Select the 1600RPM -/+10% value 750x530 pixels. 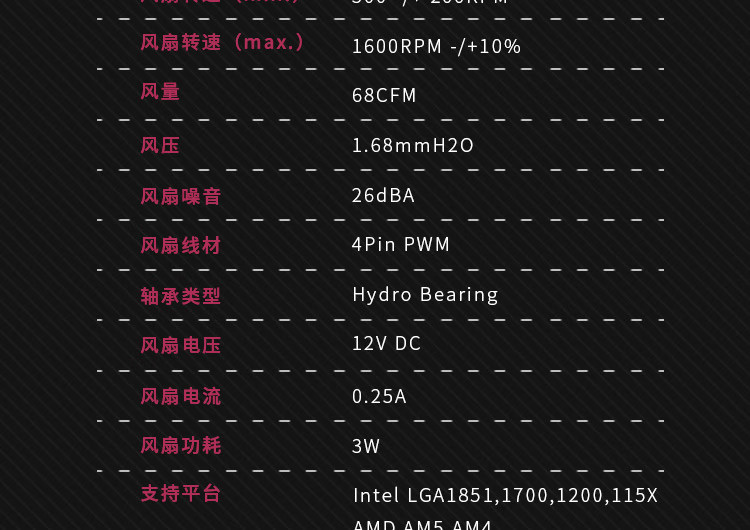(x=436, y=46)
